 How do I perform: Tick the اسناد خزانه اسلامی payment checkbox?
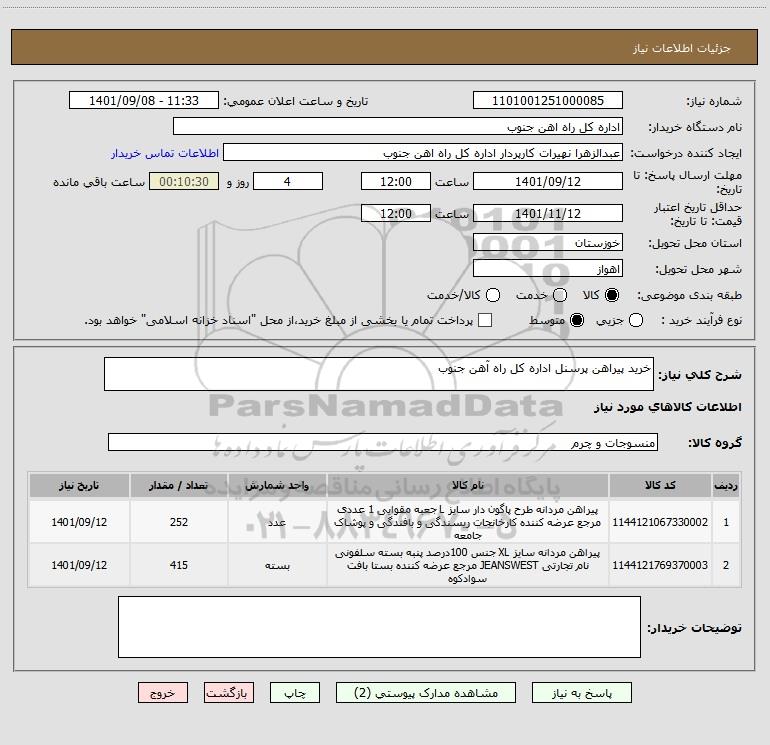pos(485,320)
